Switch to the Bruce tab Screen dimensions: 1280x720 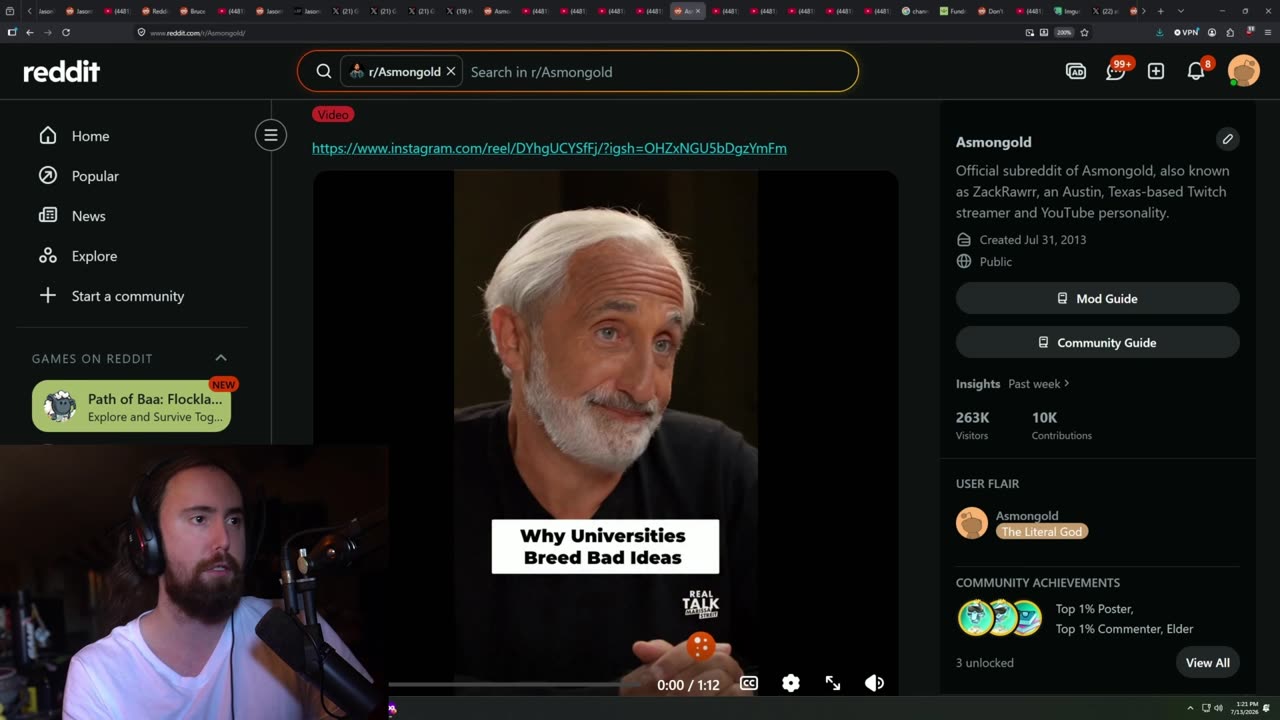(x=193, y=11)
